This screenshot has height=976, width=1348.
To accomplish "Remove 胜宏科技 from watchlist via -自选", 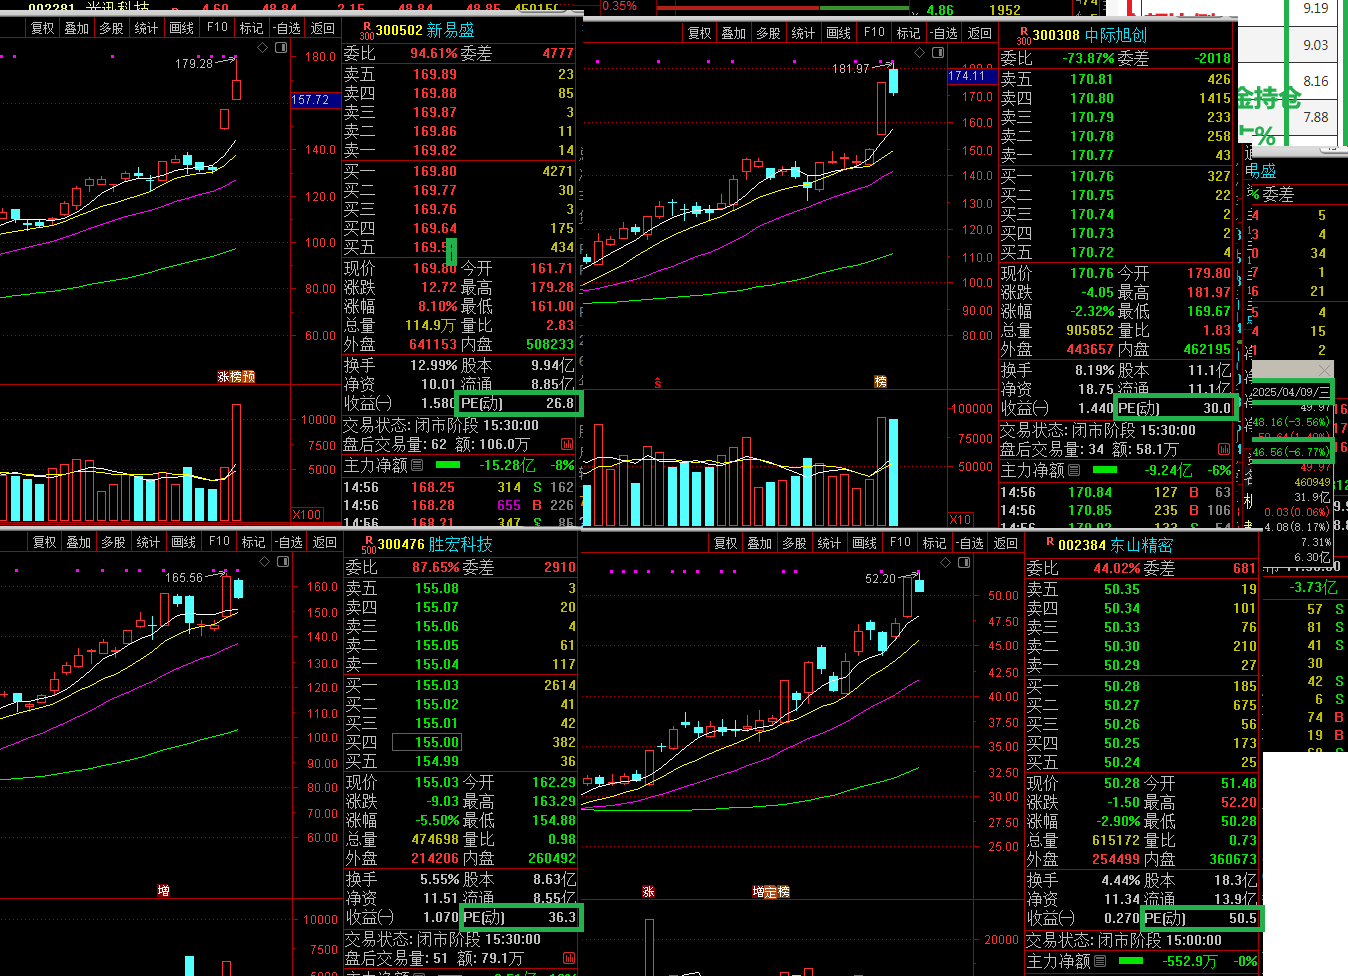I will click(288, 542).
